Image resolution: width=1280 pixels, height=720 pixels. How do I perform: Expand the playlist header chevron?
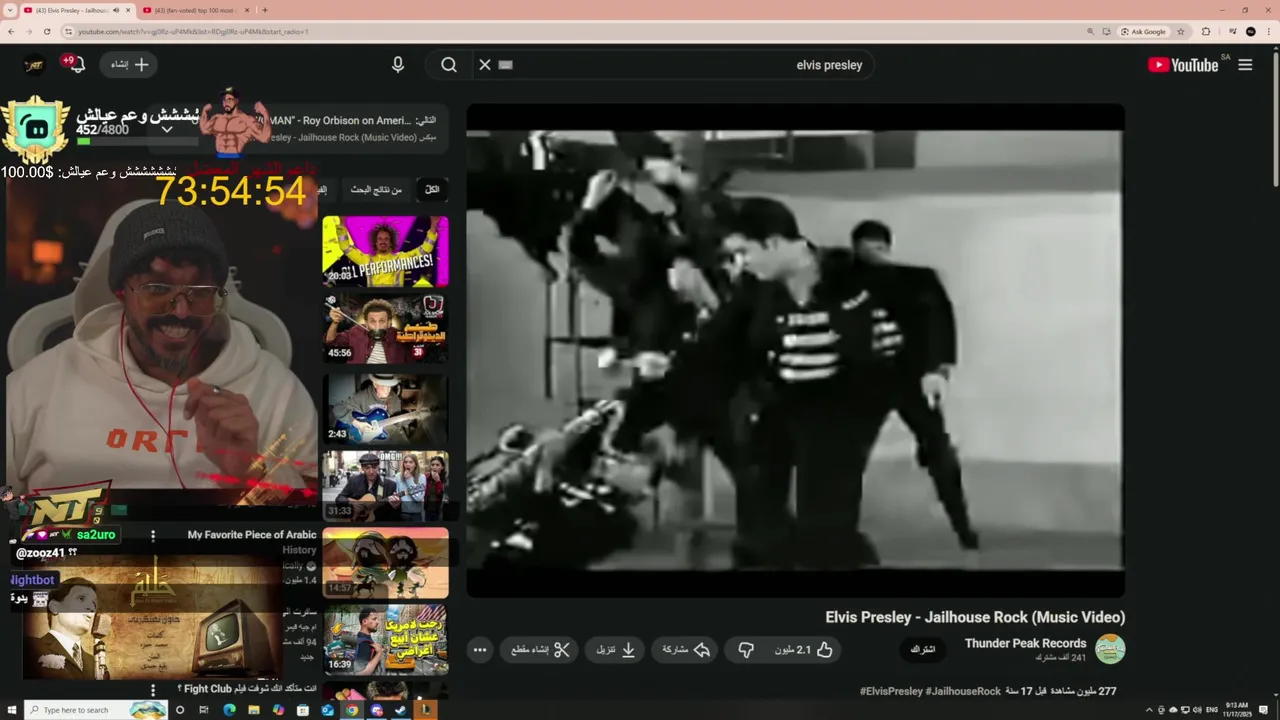[167, 129]
